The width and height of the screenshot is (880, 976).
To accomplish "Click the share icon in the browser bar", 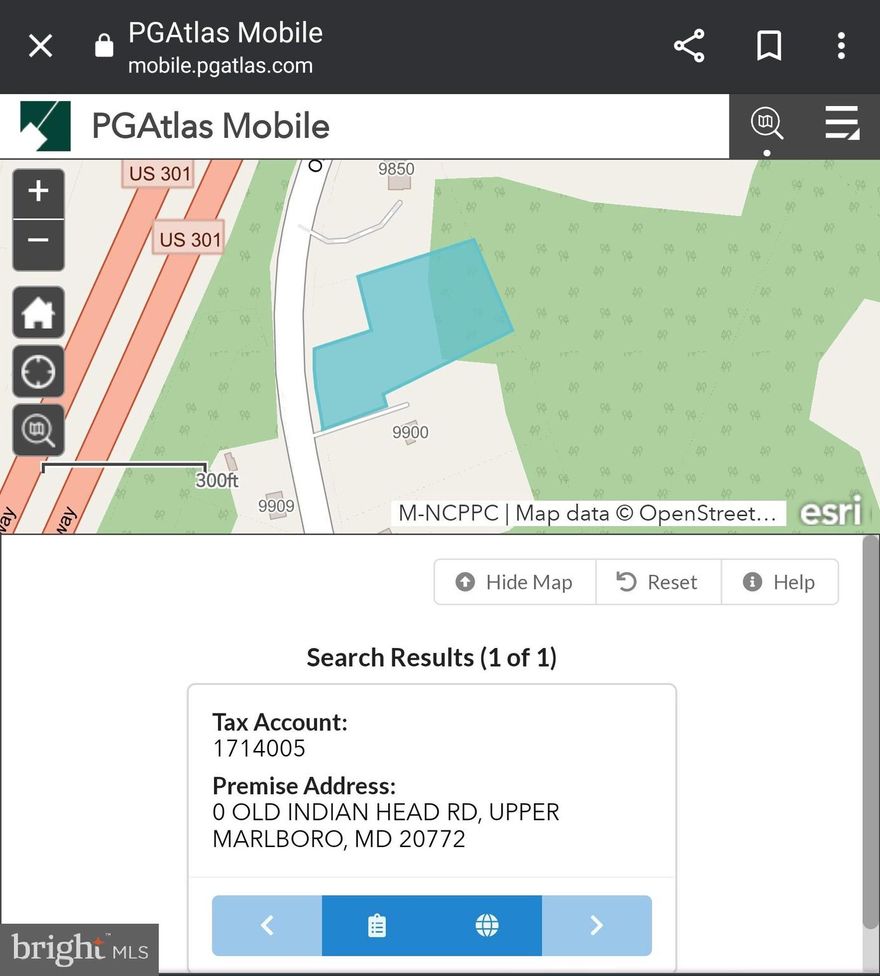I will tap(688, 45).
